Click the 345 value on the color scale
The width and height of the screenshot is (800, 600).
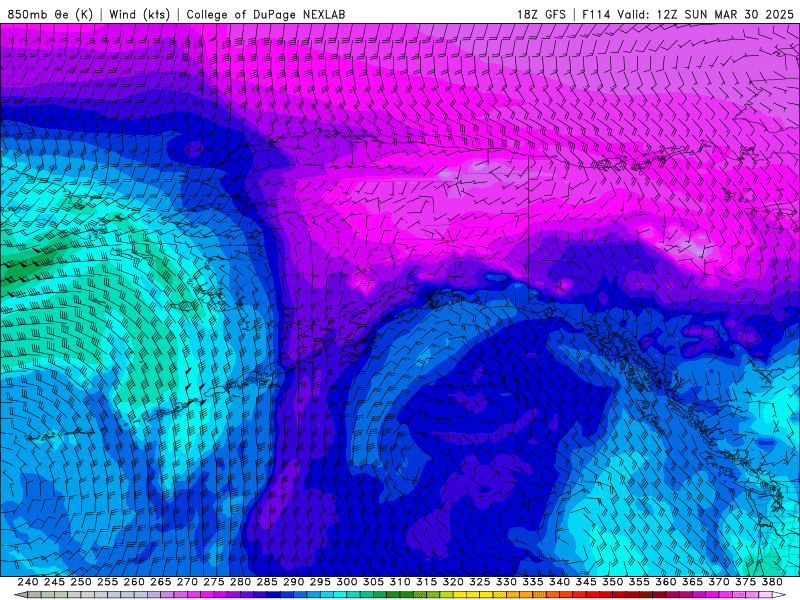coord(586,582)
